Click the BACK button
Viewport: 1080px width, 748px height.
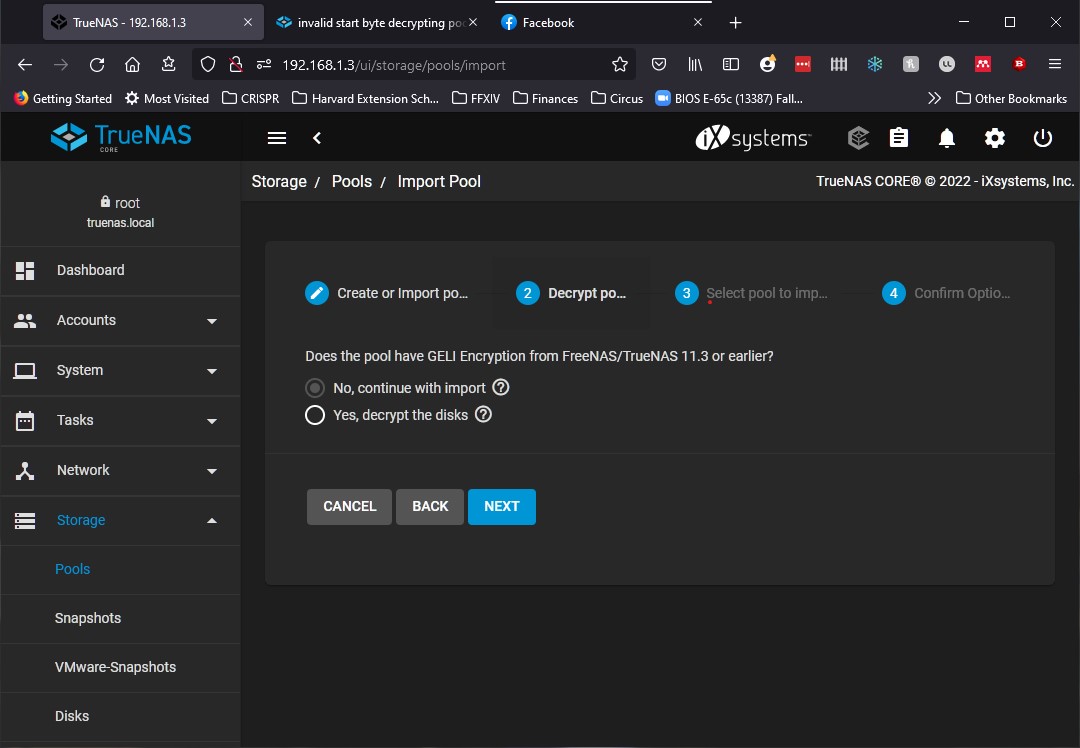[430, 506]
